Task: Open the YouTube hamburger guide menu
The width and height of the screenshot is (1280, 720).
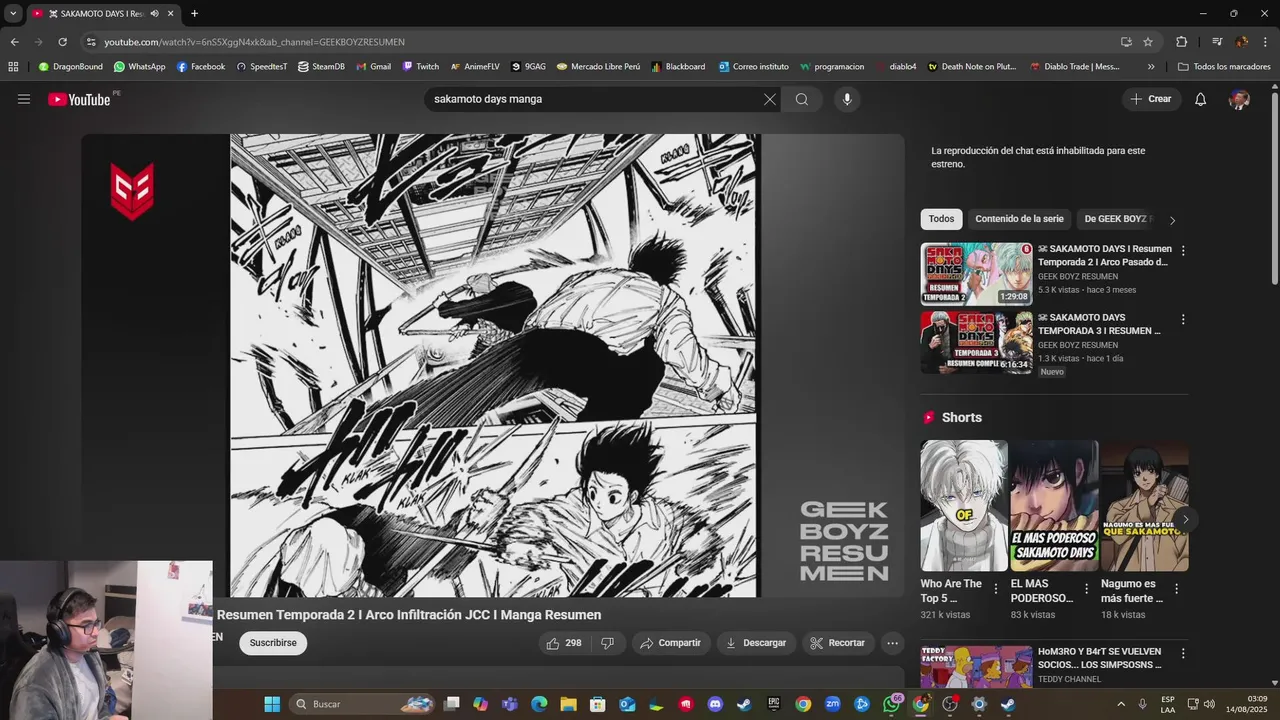Action: coord(24,99)
